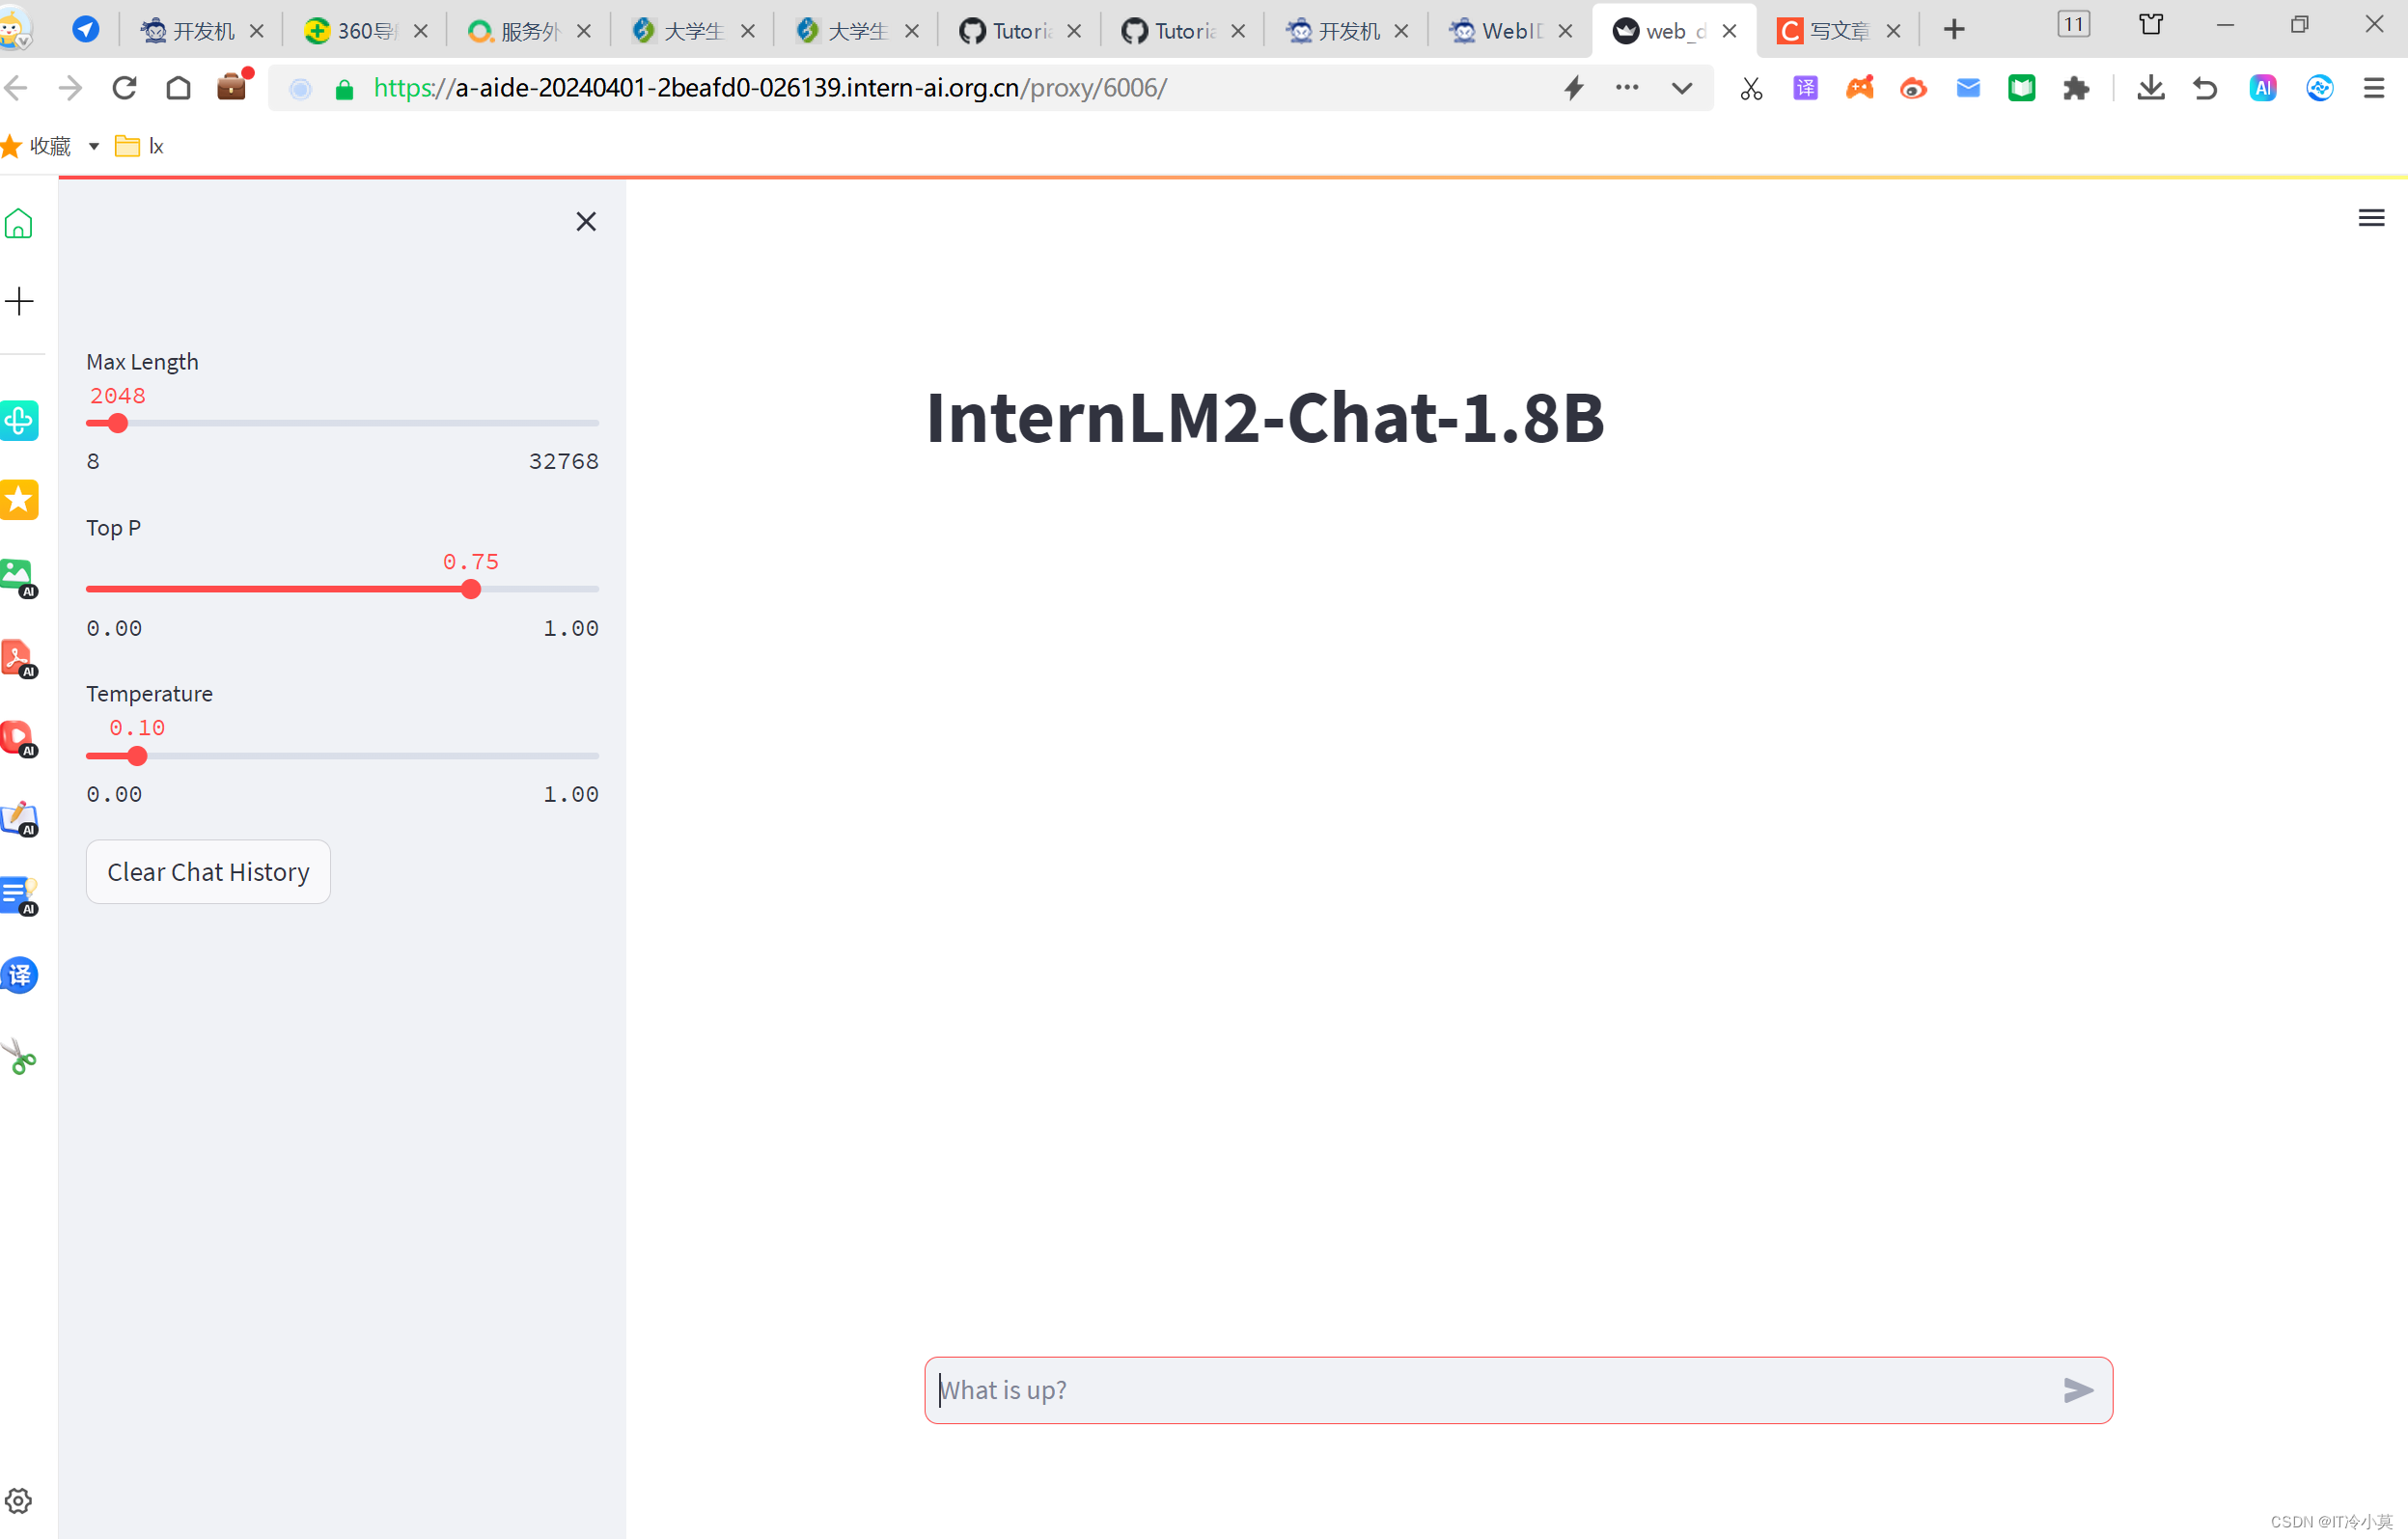Go to browser home page
This screenshot has height=1539, width=2408.
pyautogui.click(x=178, y=88)
